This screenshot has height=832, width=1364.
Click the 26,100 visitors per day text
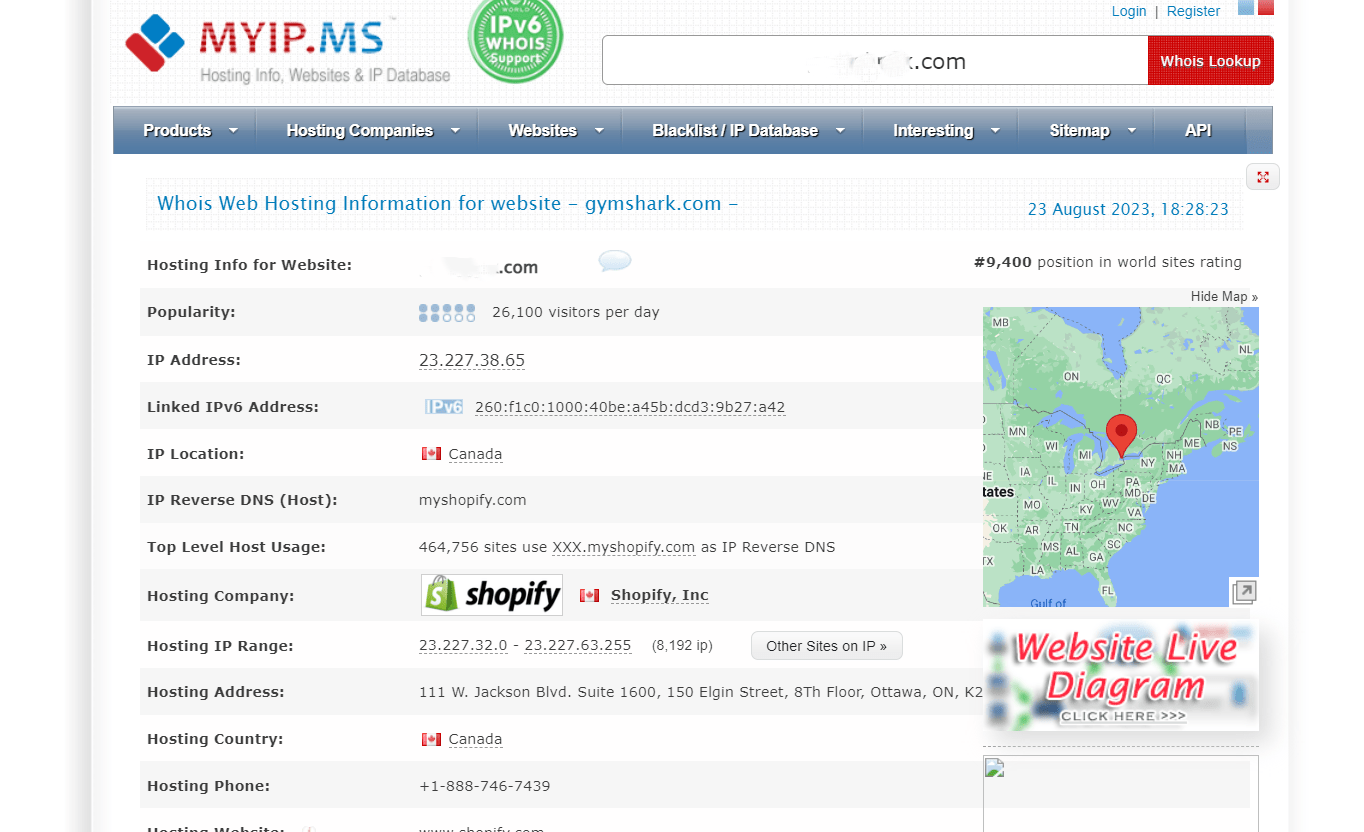576,312
